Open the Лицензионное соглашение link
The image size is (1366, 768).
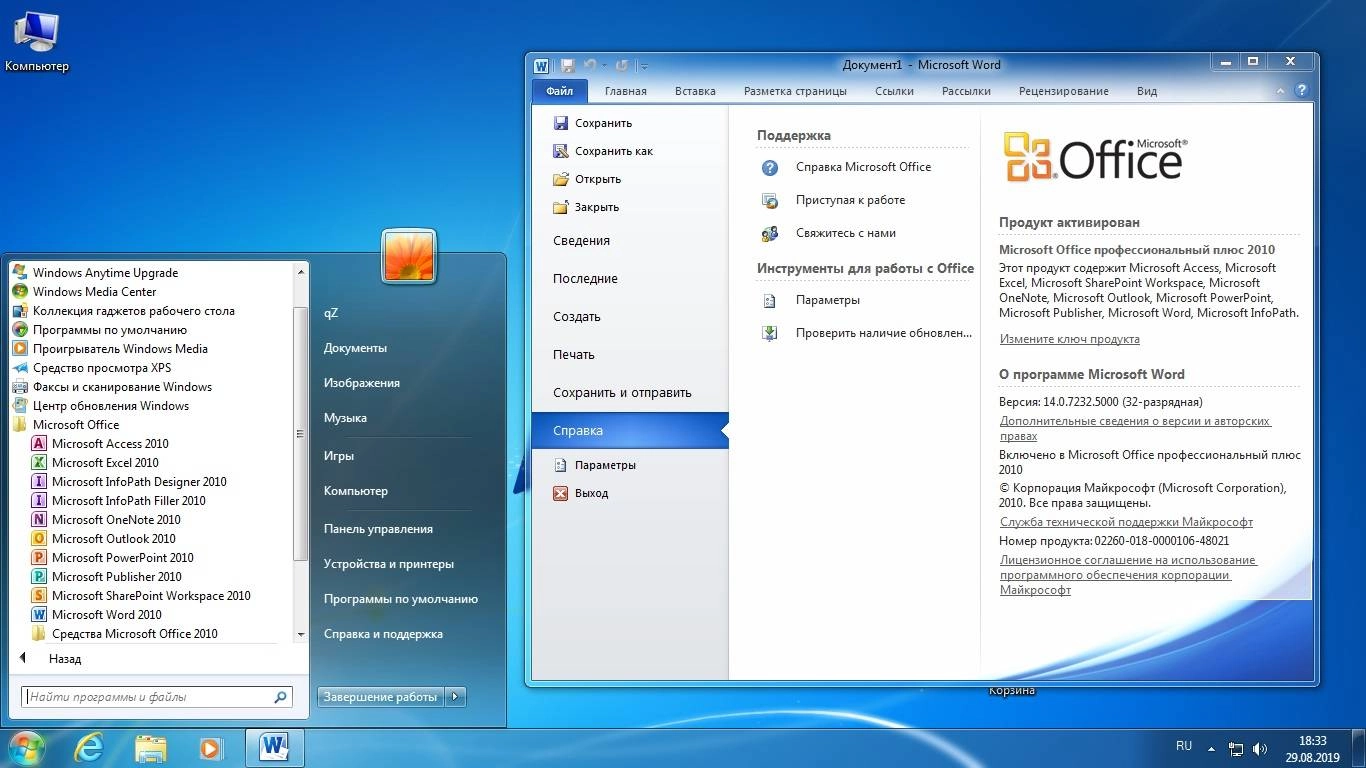(x=1128, y=575)
